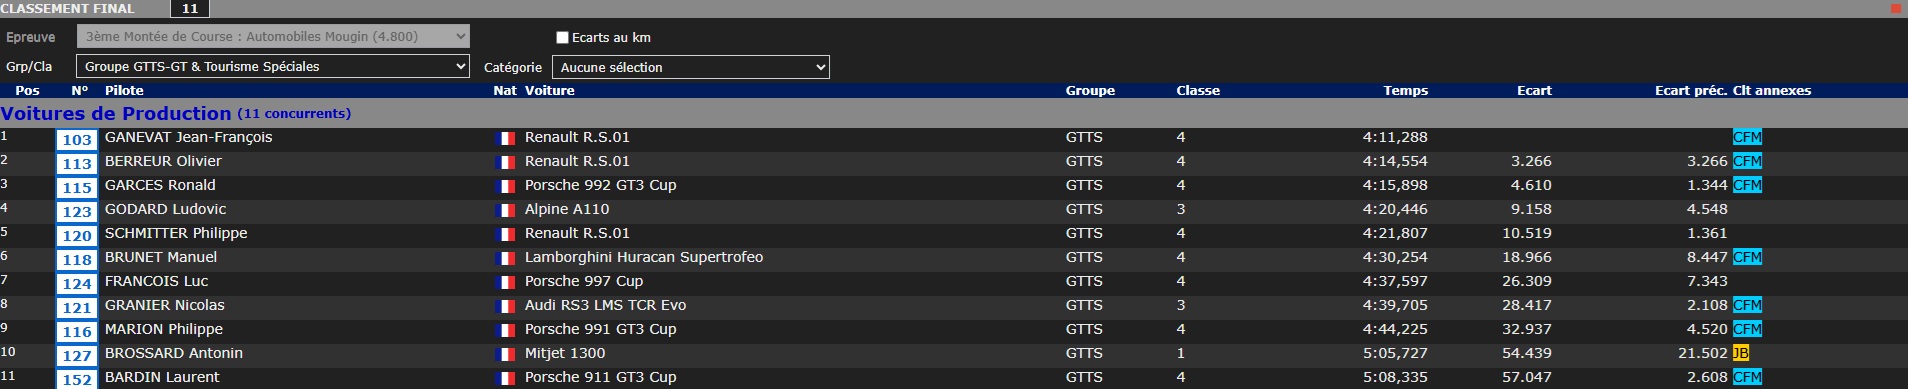Click the Voitures de Production section heading
The height and width of the screenshot is (389, 1908).
point(116,113)
